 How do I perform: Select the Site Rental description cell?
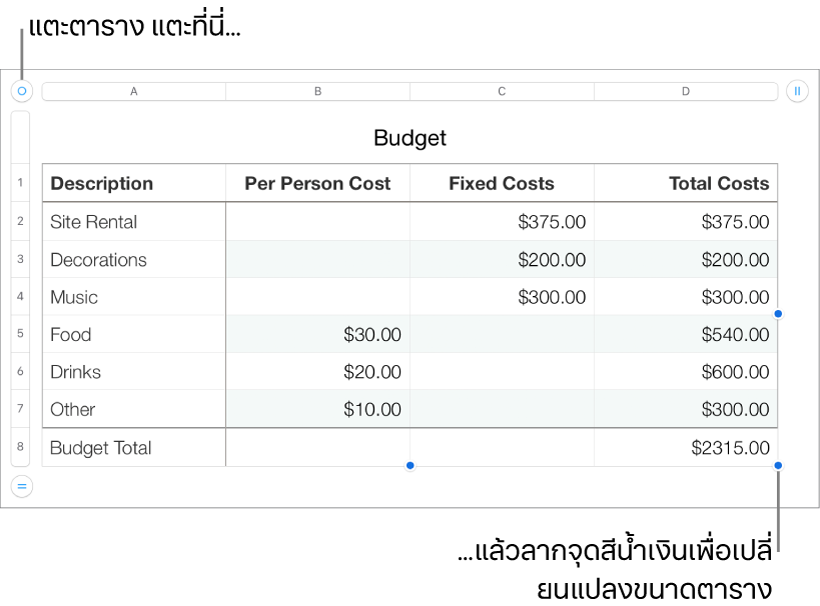click(134, 222)
